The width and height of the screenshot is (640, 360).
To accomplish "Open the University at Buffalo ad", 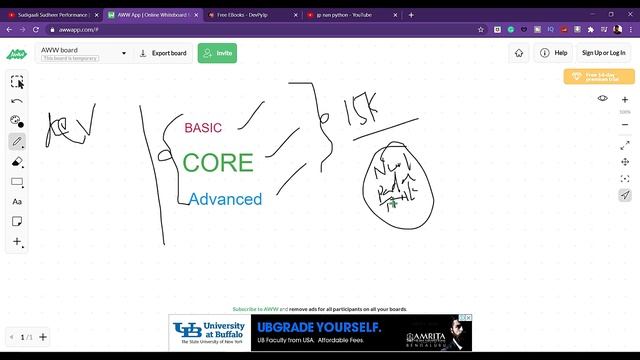I will click(320, 333).
